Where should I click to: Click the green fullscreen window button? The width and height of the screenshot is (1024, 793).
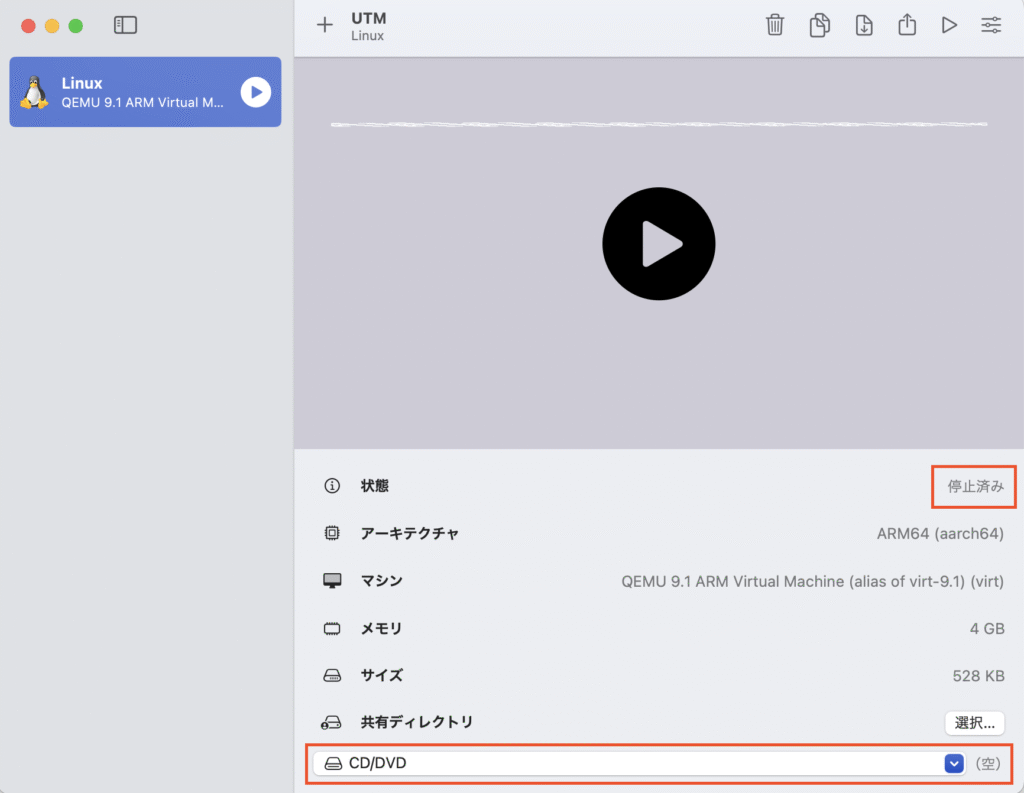point(76,25)
